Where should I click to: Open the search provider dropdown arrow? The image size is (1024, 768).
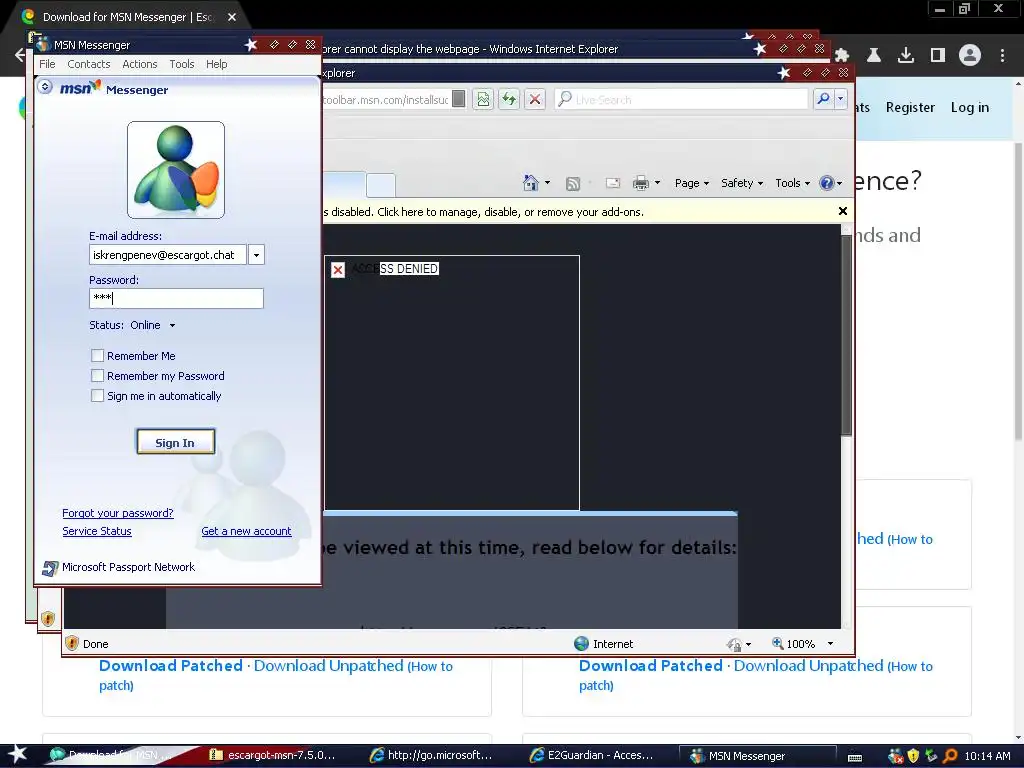pos(840,99)
